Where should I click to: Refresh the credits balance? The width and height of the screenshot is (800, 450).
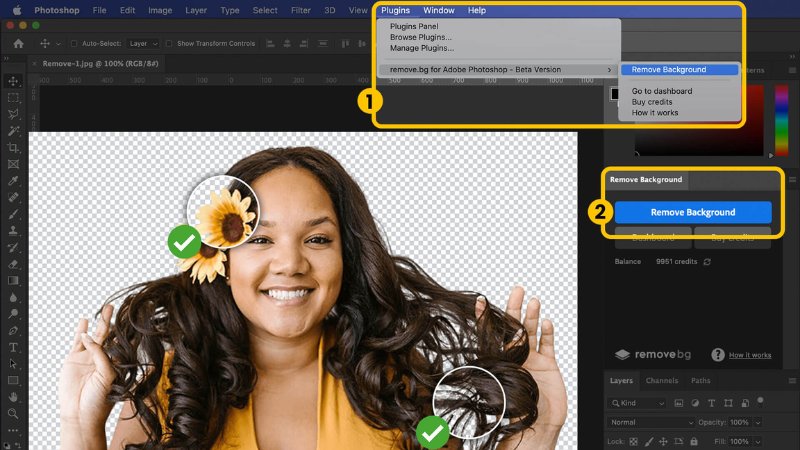coord(707,262)
